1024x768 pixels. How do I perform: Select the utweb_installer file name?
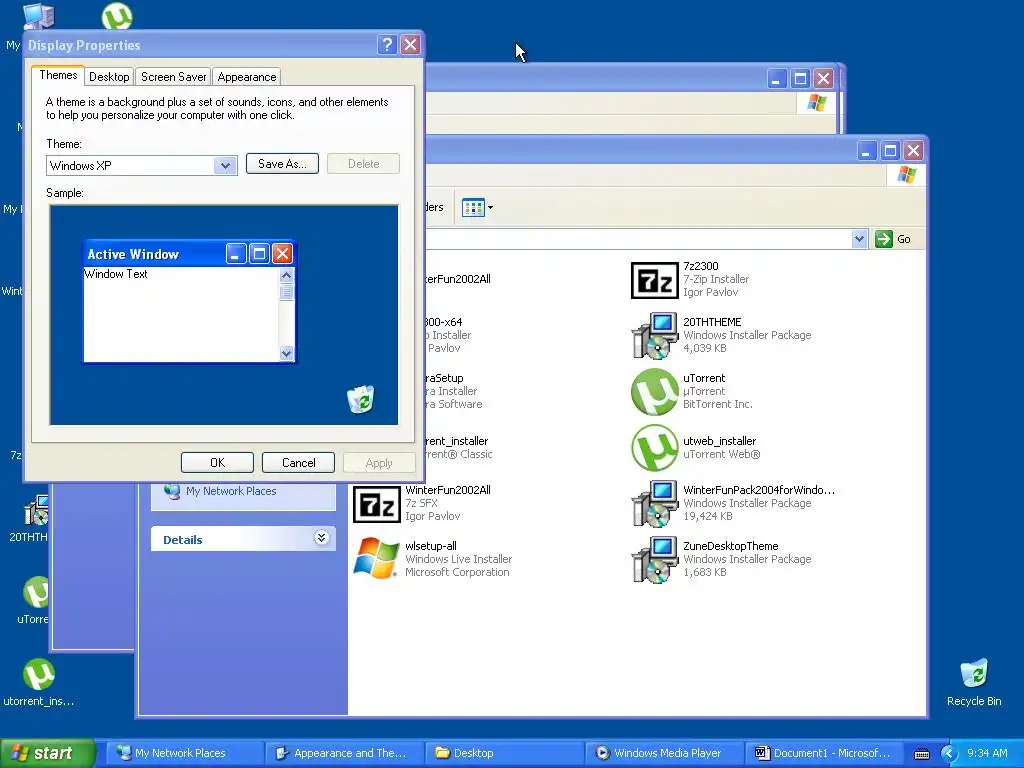coord(720,441)
